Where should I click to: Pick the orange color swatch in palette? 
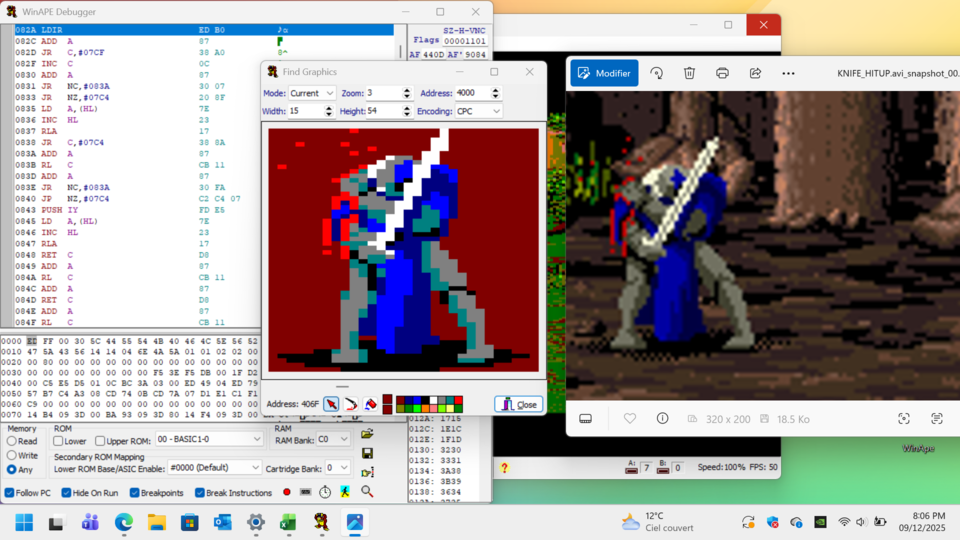coord(425,408)
